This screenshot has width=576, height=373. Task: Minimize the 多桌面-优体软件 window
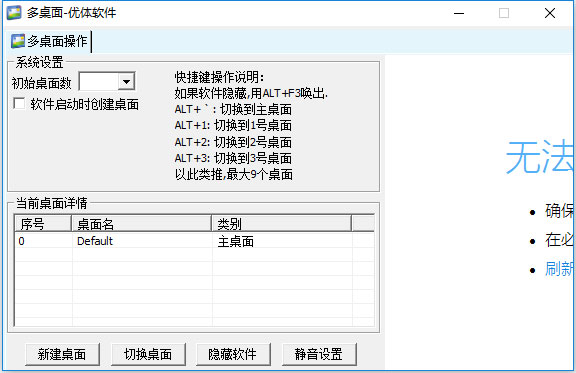(x=459, y=13)
